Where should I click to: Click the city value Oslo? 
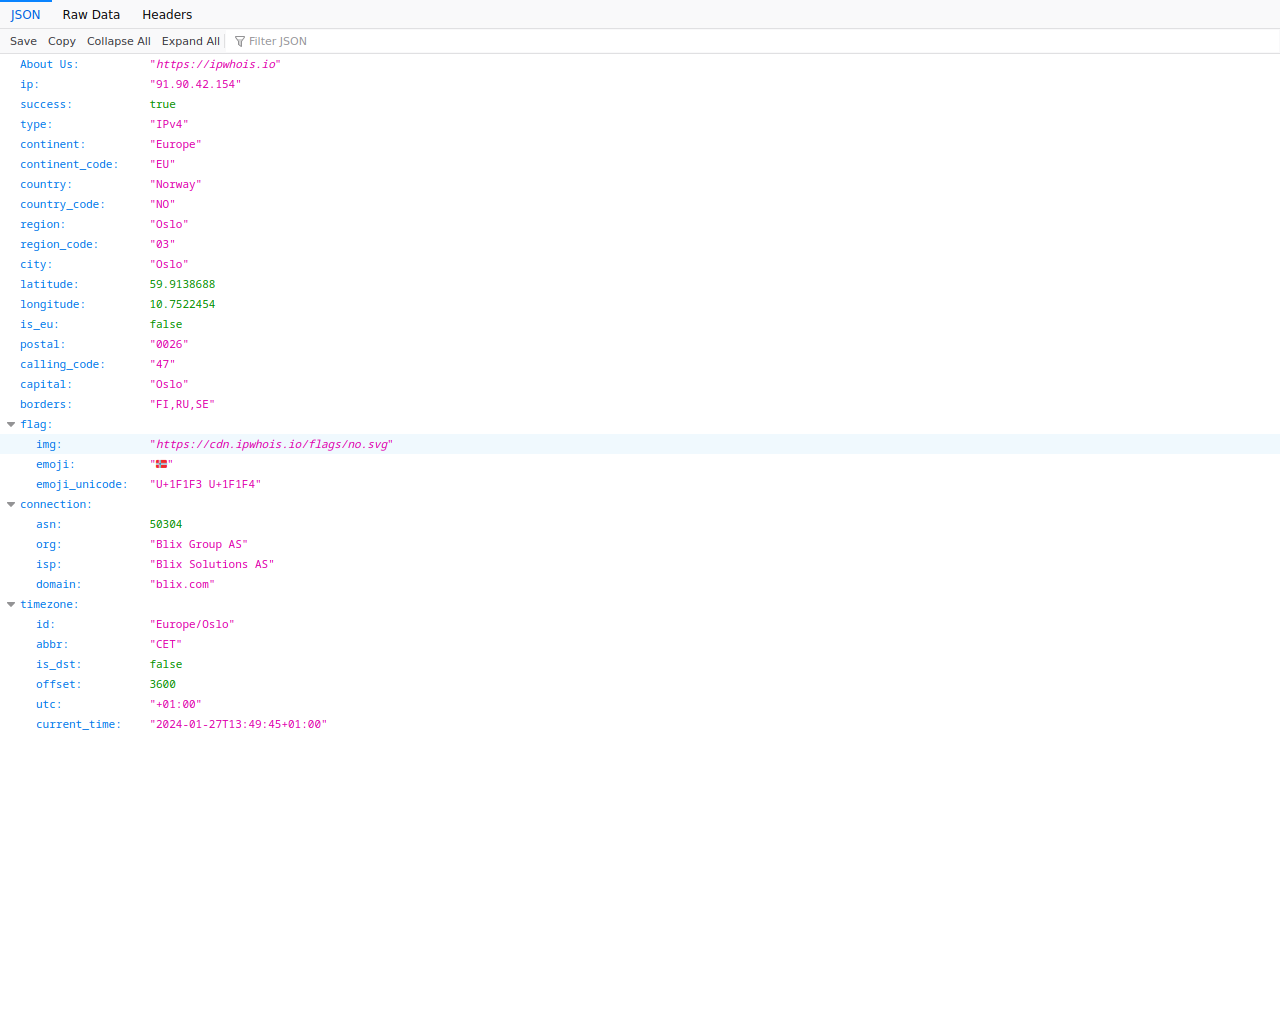(169, 264)
